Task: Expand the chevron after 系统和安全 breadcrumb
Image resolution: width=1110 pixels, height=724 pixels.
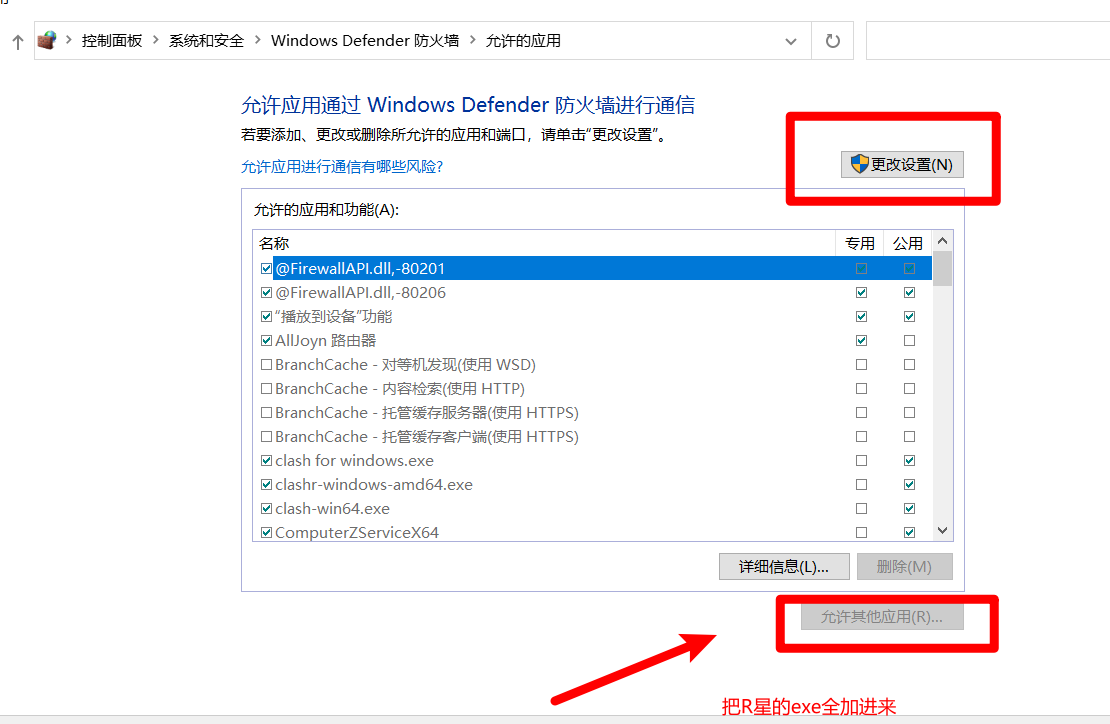Action: click(258, 40)
